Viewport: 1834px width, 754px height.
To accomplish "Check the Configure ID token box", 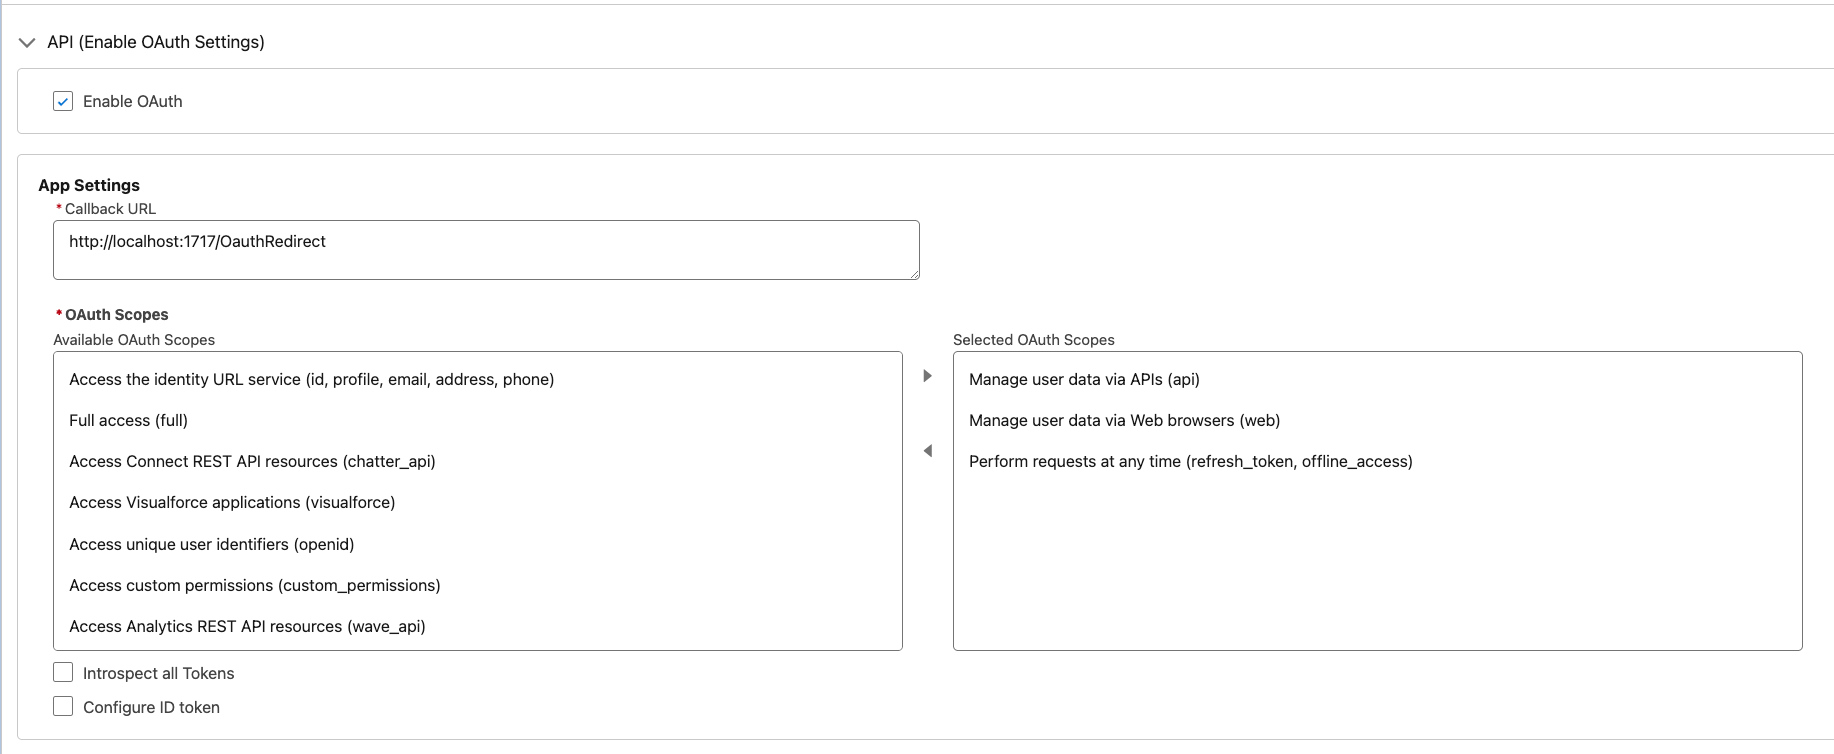I will click(63, 706).
